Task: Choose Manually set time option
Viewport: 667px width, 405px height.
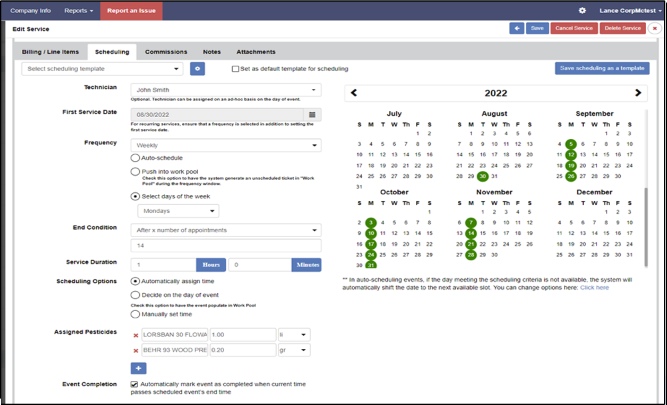Action: click(x=136, y=314)
